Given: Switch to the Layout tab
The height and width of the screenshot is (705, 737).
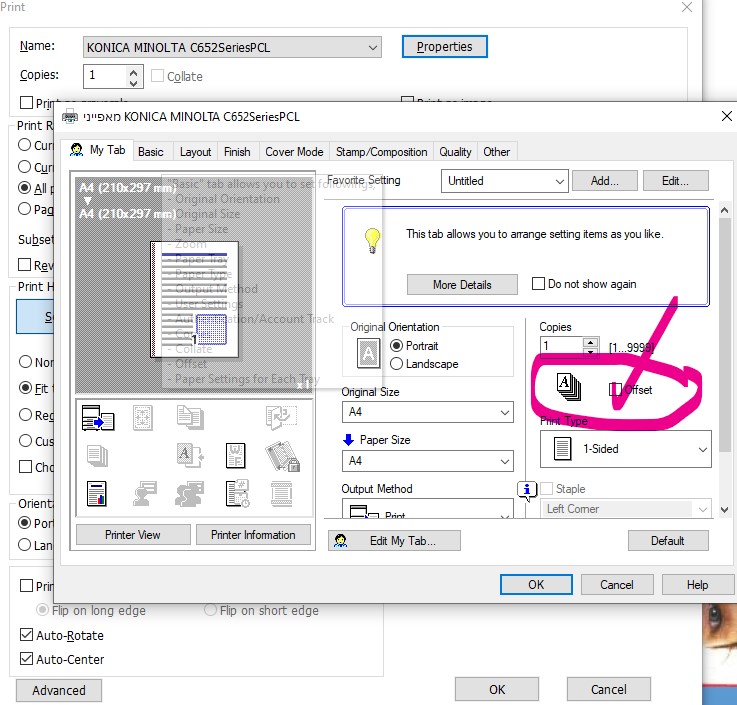Looking at the screenshot, I should tap(195, 152).
